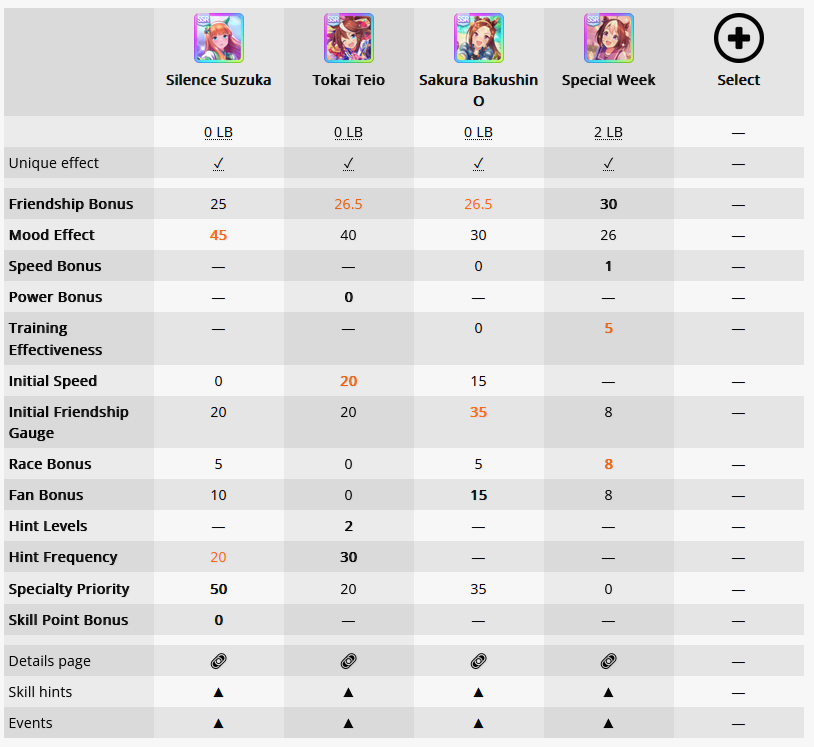Toggle Tokai Teio unique effect checkmark

(348, 164)
